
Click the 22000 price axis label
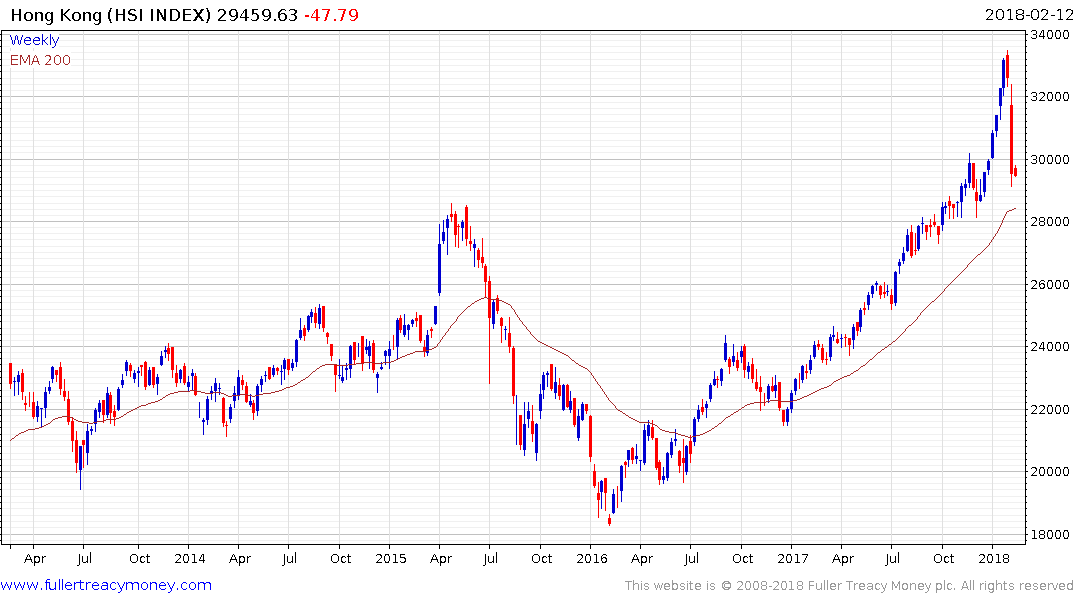(1050, 409)
